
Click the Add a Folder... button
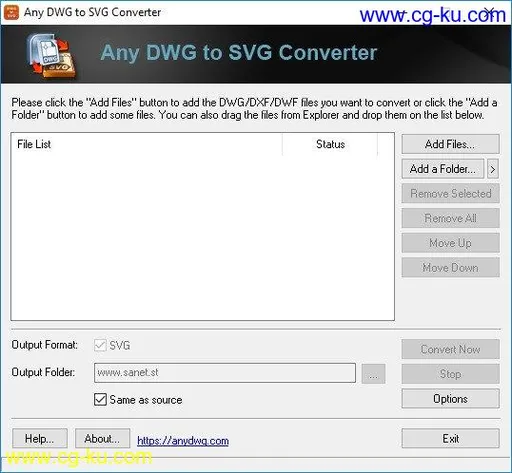[443, 169]
